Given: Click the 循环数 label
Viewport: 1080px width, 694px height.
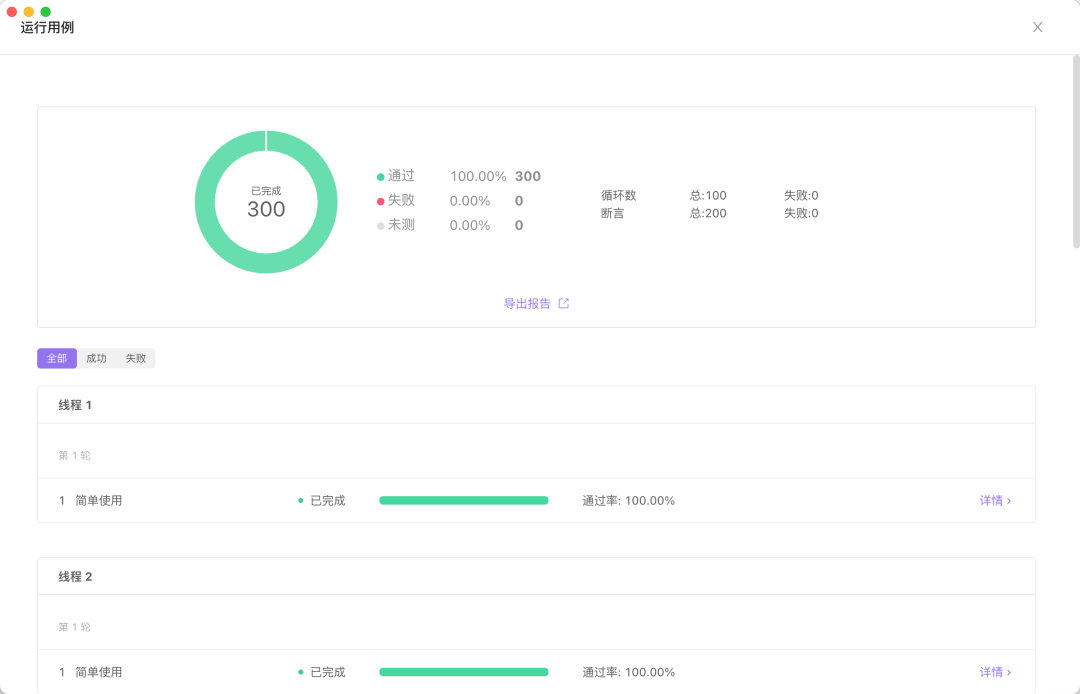Looking at the screenshot, I should [x=619, y=196].
